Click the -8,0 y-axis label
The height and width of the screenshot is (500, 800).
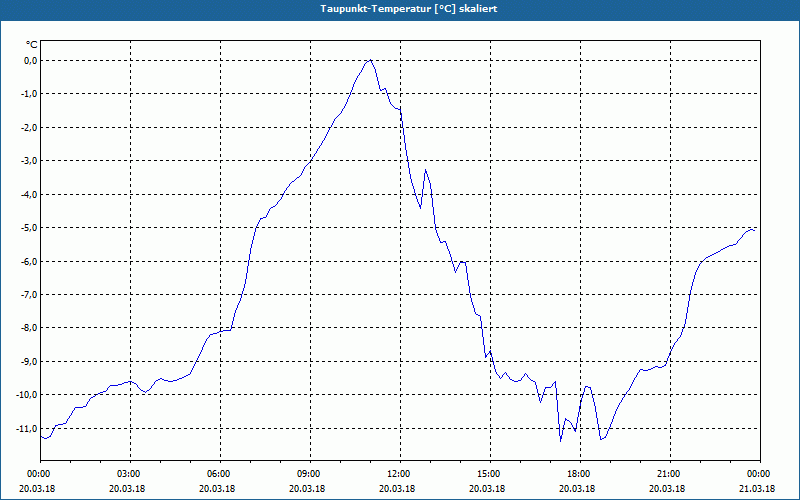[x=29, y=328]
